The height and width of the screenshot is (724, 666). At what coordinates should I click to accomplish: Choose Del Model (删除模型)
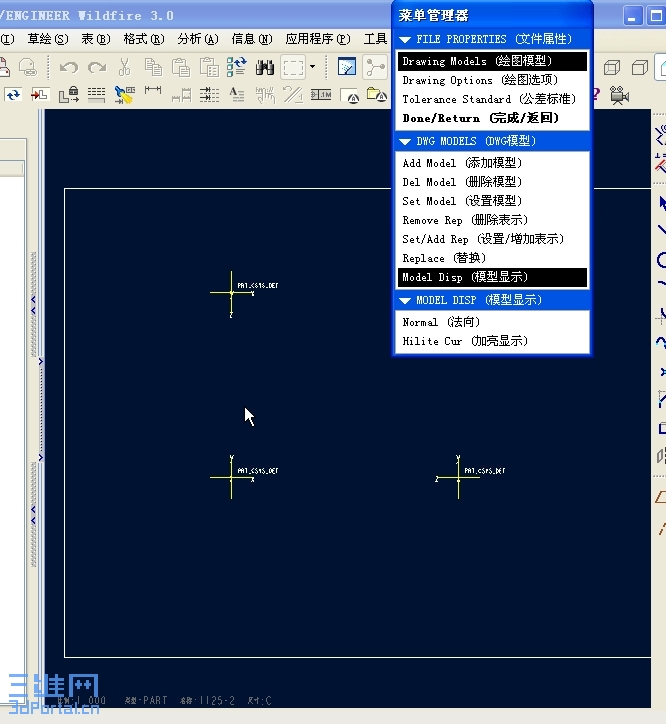492,182
